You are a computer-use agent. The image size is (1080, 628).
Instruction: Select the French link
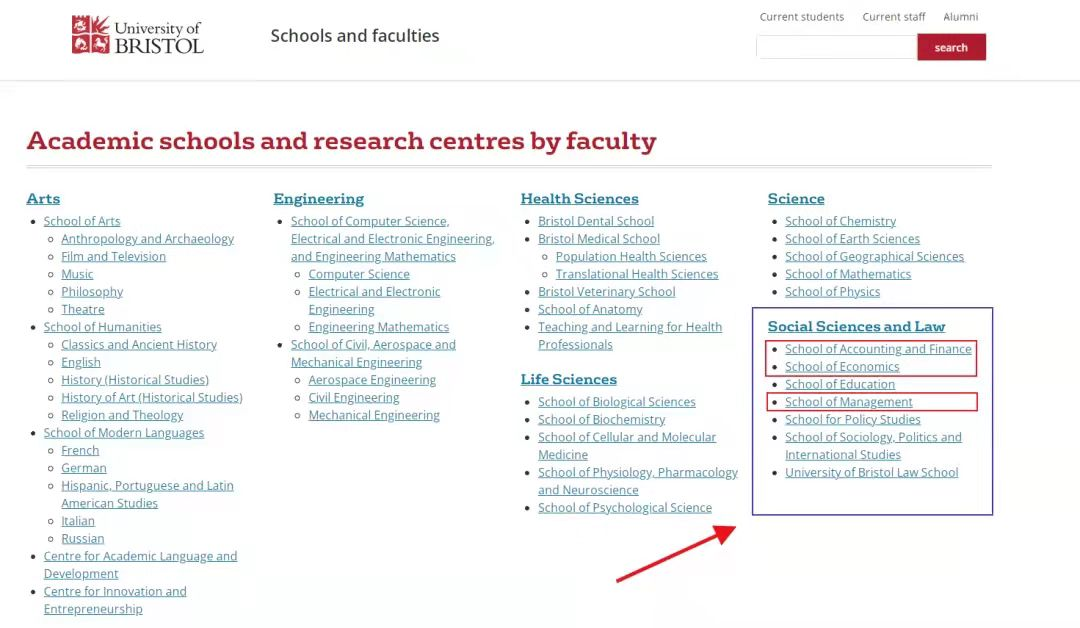(x=80, y=450)
